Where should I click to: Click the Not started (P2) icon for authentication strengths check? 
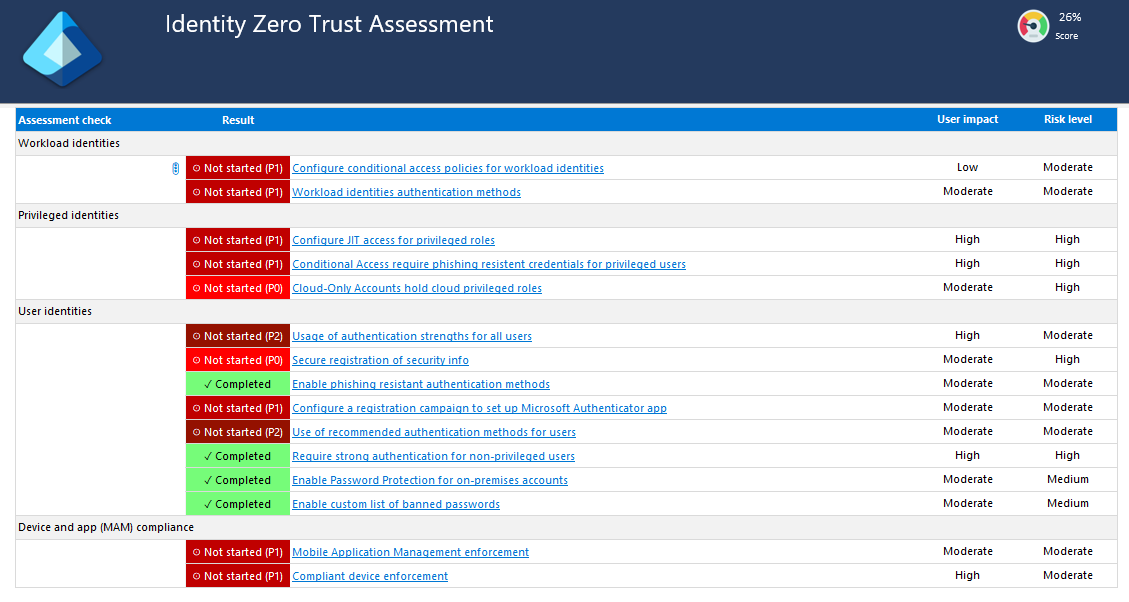click(x=196, y=335)
